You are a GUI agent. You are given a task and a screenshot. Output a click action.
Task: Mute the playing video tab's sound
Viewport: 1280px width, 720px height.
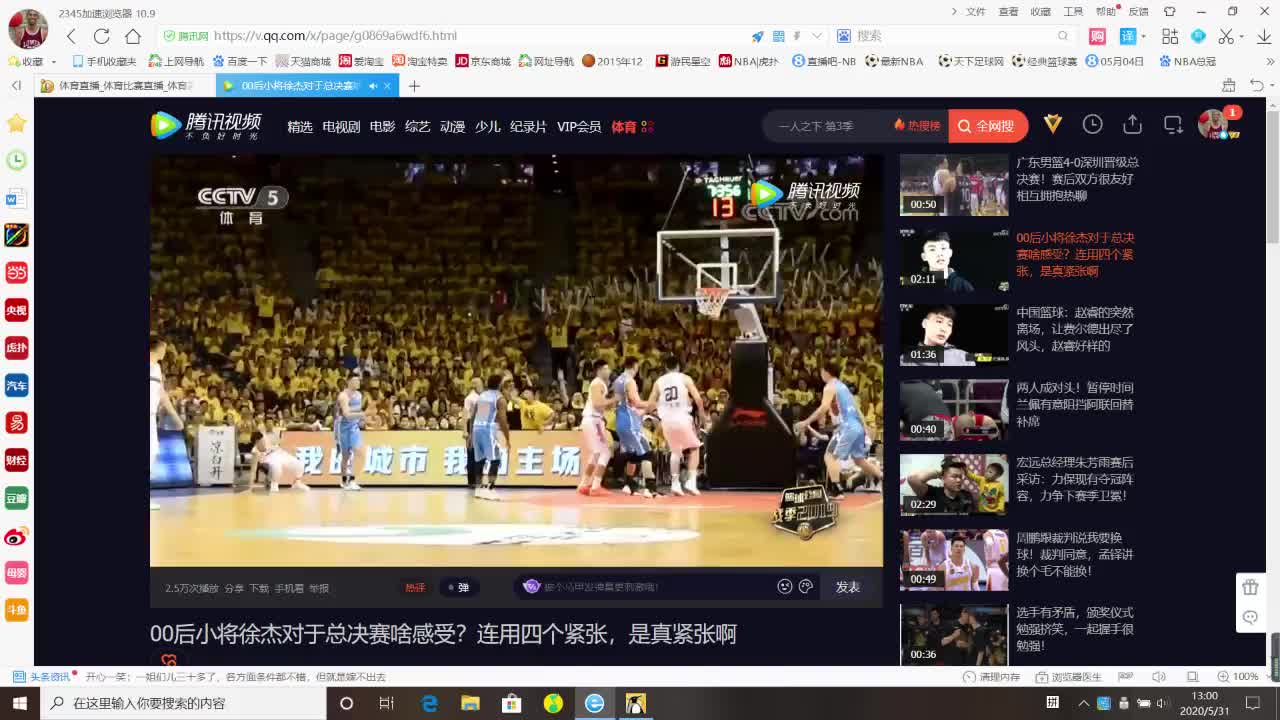(373, 86)
